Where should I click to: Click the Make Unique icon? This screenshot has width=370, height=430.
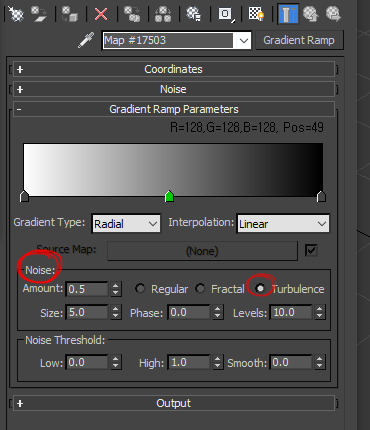pos(163,14)
